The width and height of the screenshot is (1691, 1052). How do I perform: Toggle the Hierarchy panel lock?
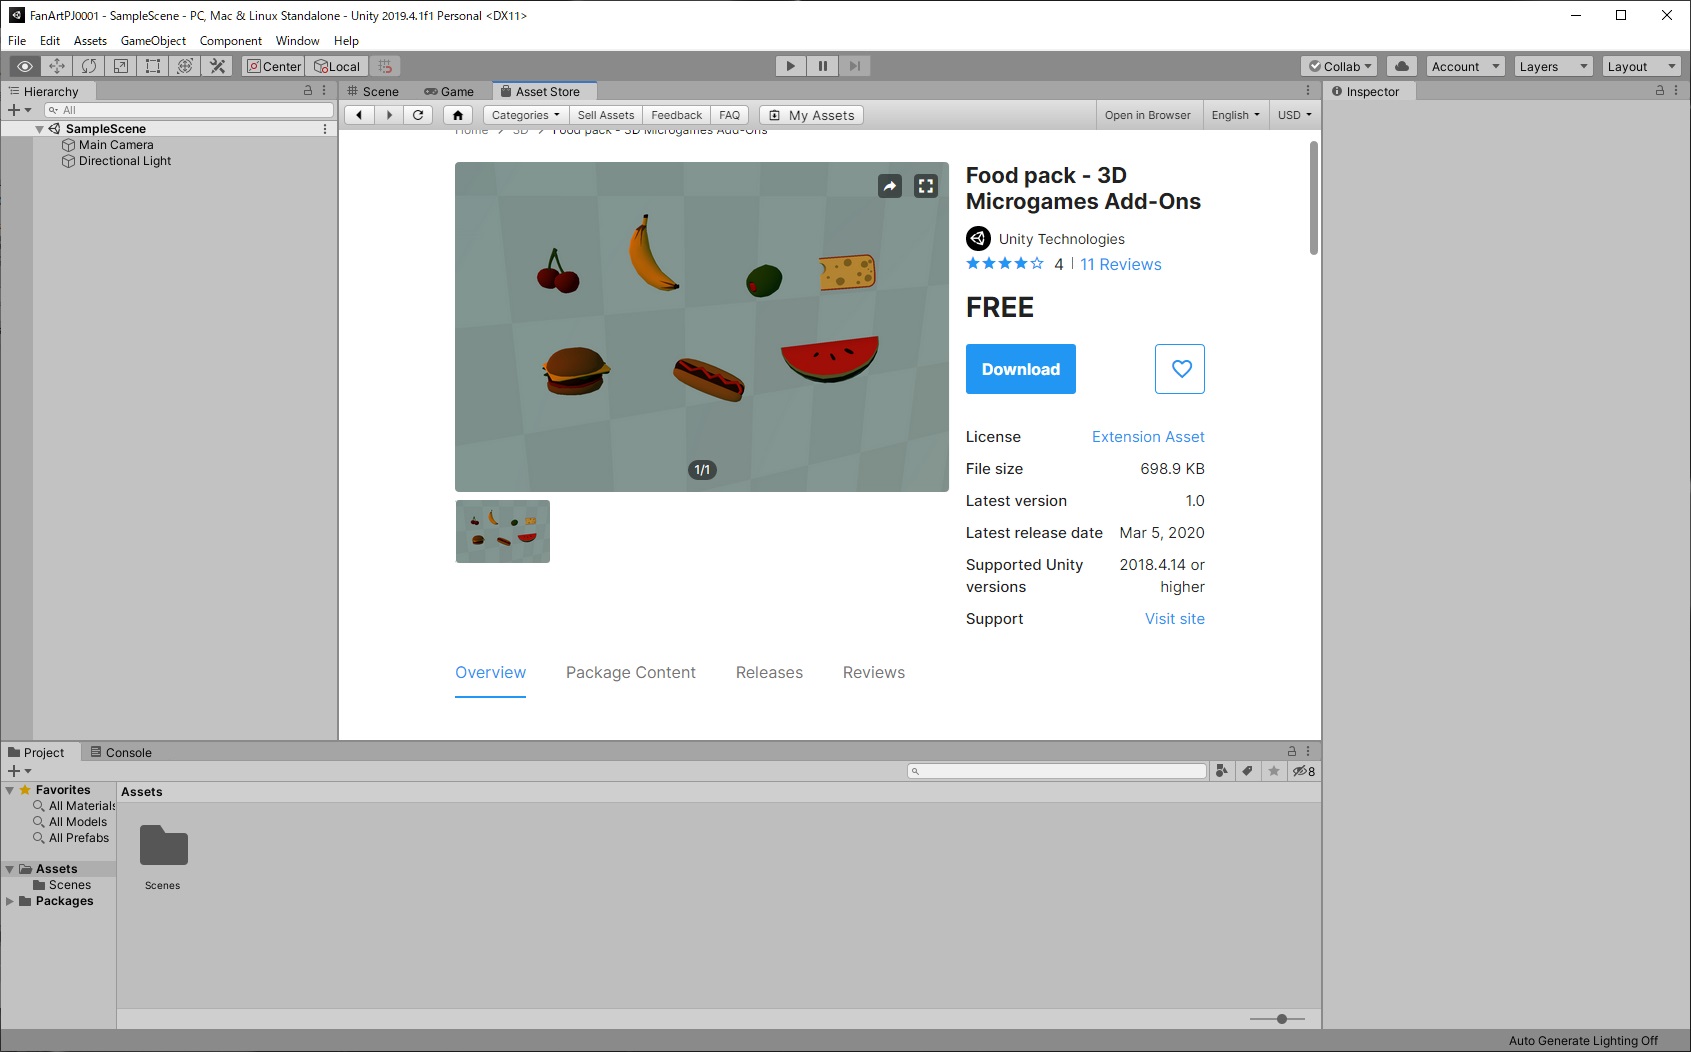coord(308,90)
